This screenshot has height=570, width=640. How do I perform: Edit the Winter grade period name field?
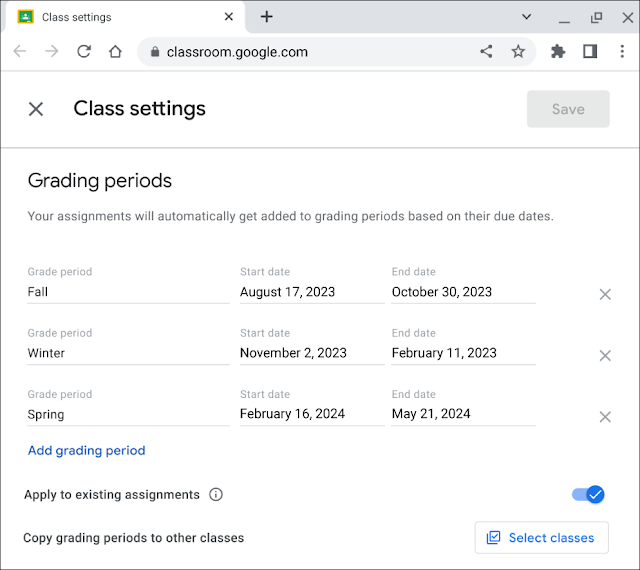pyautogui.click(x=128, y=353)
